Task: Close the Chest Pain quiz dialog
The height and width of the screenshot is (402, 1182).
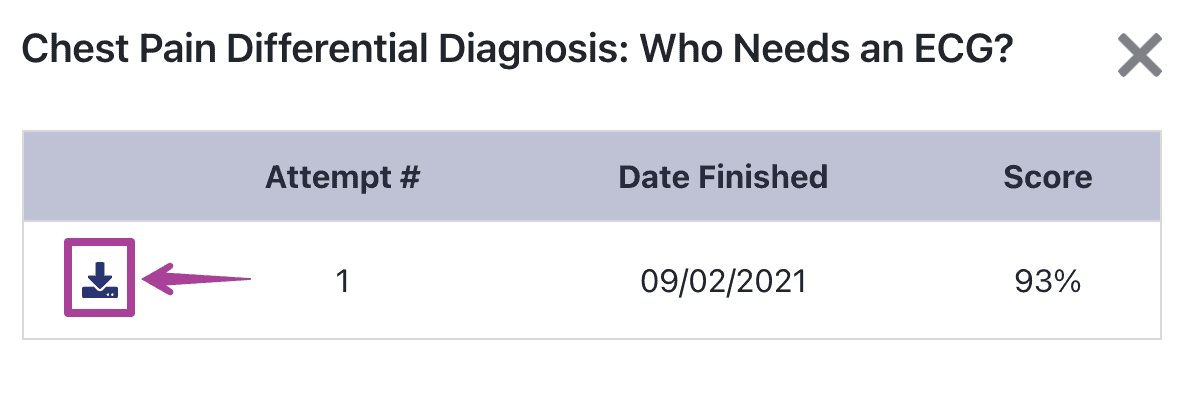Action: (x=1139, y=56)
